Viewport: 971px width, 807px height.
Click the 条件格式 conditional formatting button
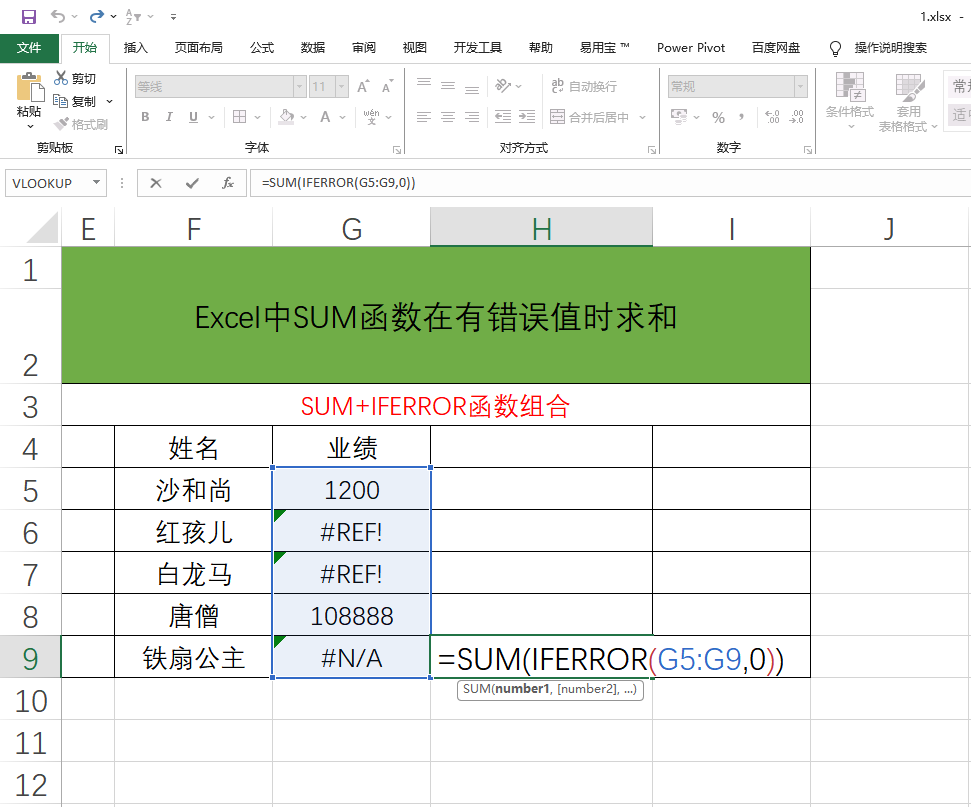coord(850,101)
